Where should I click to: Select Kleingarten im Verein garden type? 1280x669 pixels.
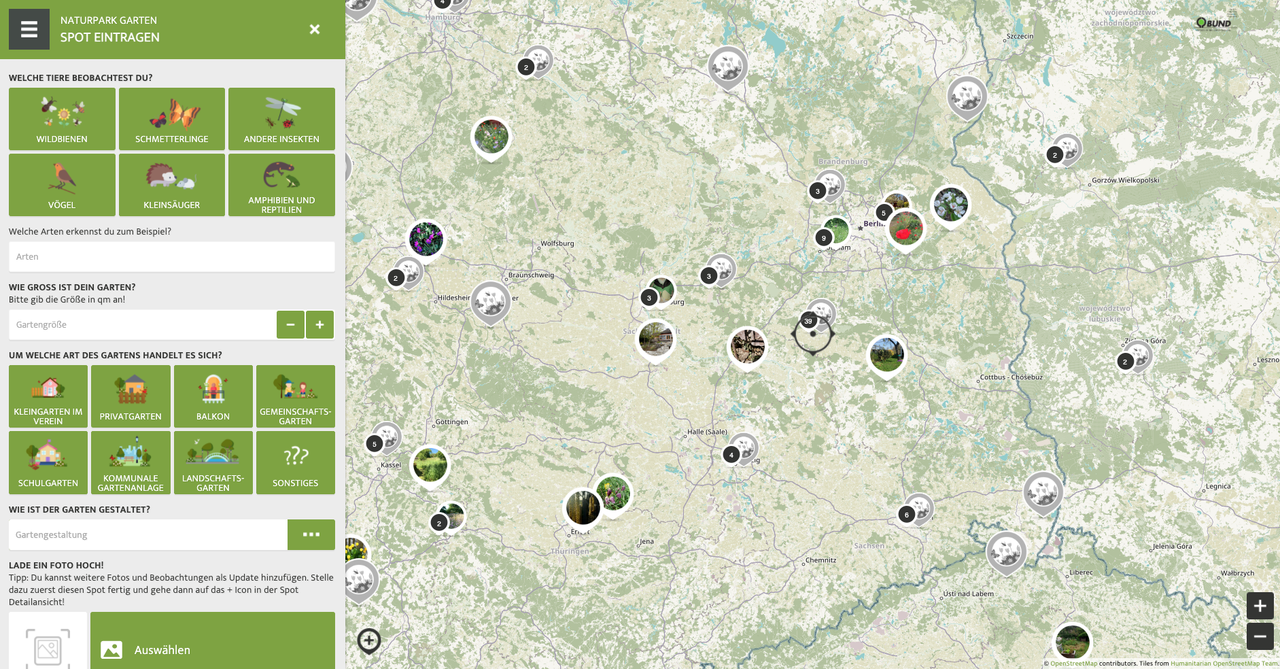[48, 396]
